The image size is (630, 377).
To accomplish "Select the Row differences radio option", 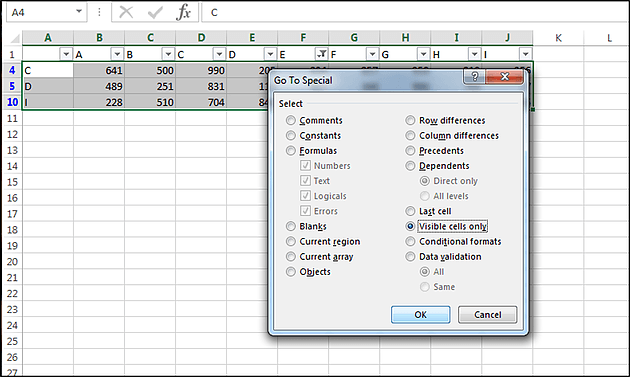I will pos(410,120).
